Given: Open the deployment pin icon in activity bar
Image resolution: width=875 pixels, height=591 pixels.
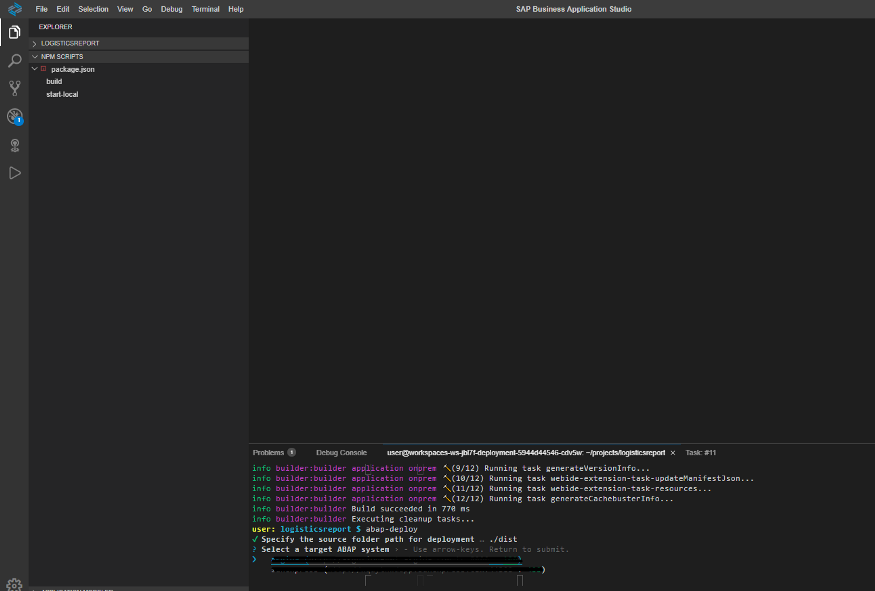Looking at the screenshot, I should click(15, 145).
